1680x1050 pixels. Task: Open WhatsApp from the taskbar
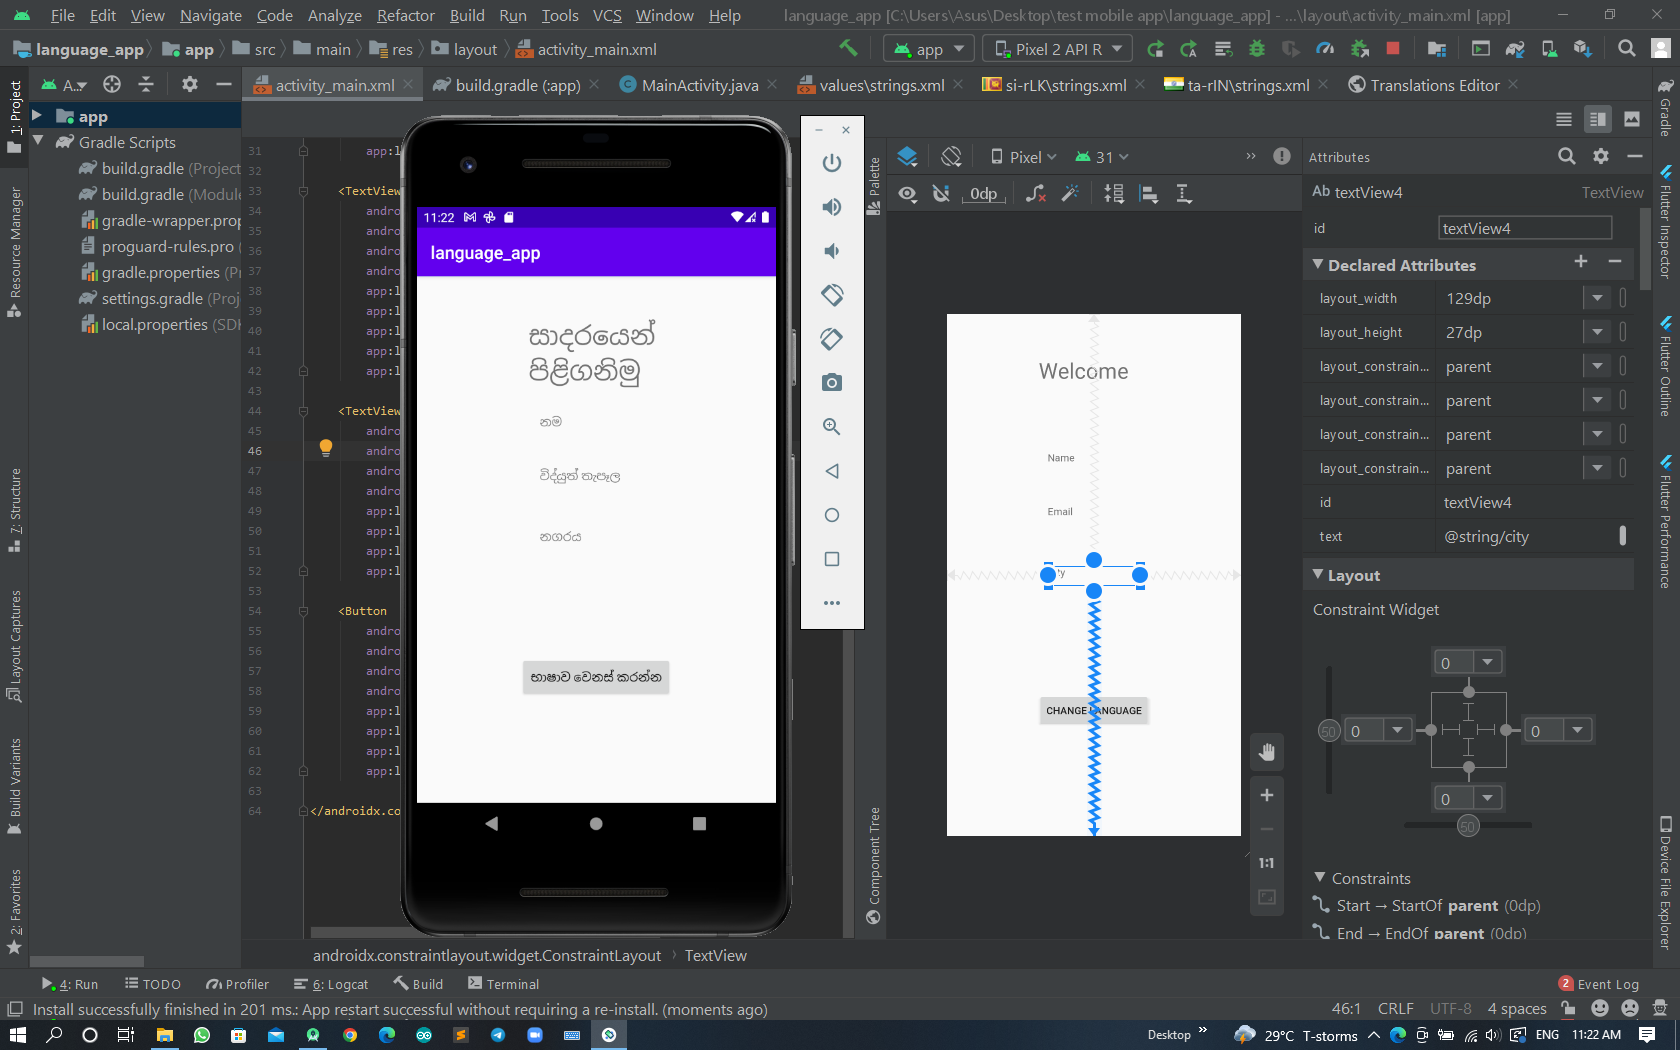click(x=201, y=1035)
